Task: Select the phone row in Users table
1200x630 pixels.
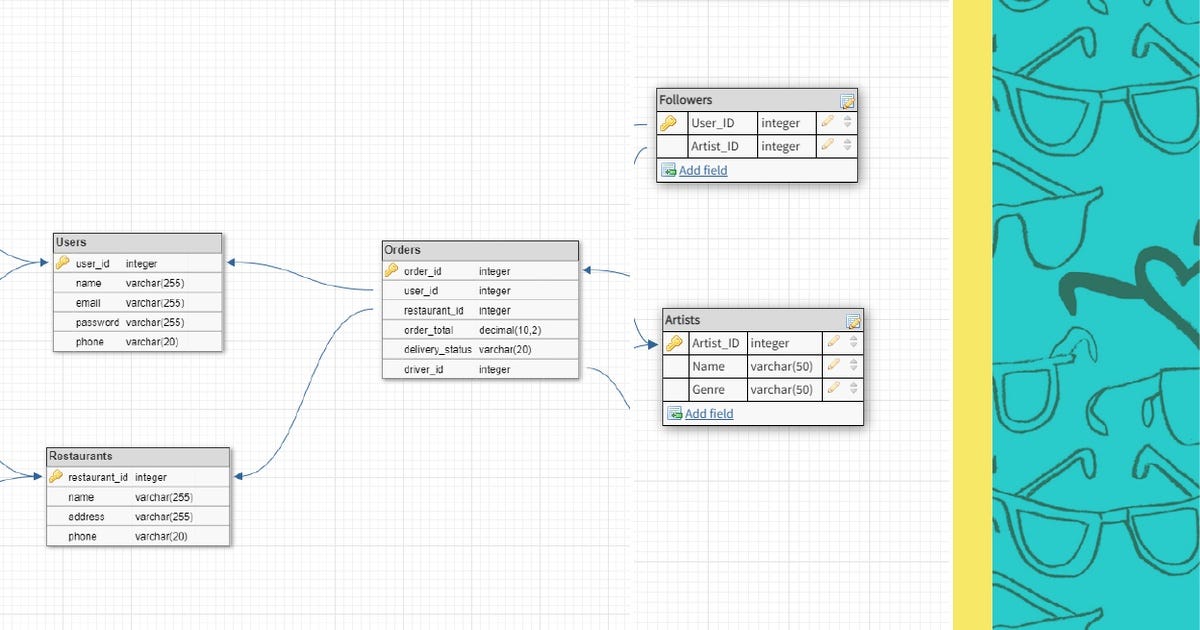Action: pyautogui.click(x=138, y=342)
